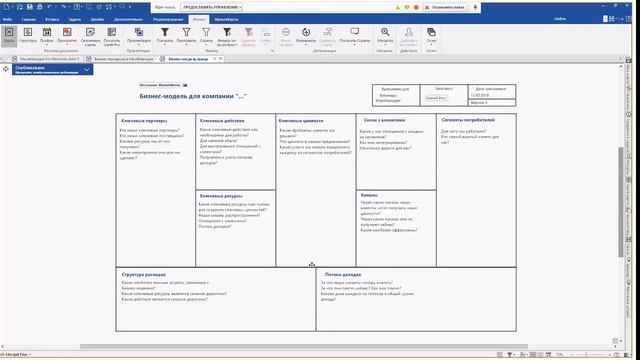This screenshot has height=360, width=640.
Task: Select the Потоки доходов heading
Action: 343,275
